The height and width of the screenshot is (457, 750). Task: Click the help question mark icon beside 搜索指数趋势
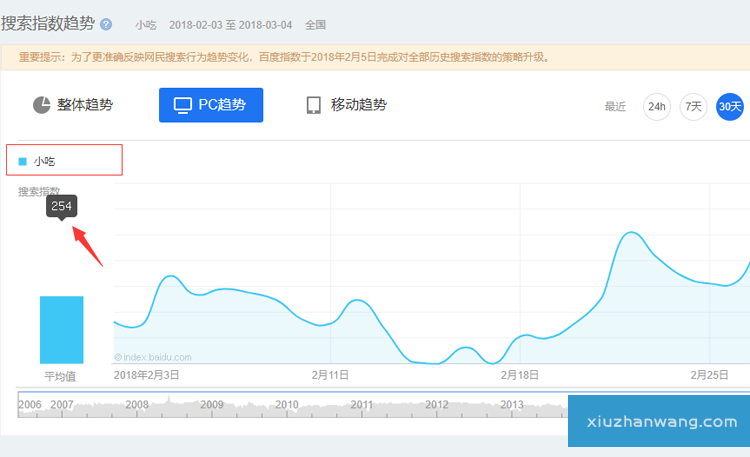pyautogui.click(x=107, y=24)
